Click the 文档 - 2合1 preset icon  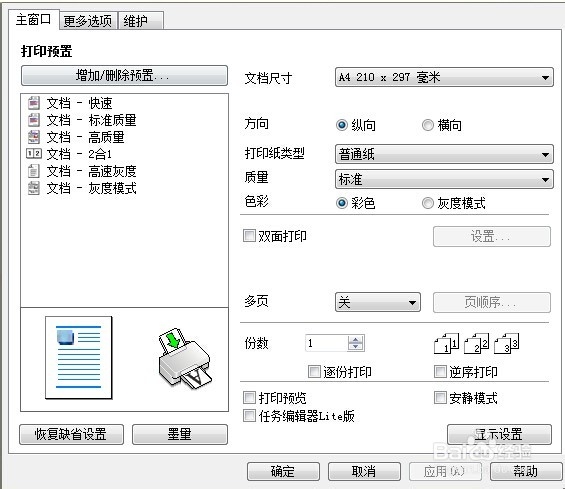click(34, 154)
